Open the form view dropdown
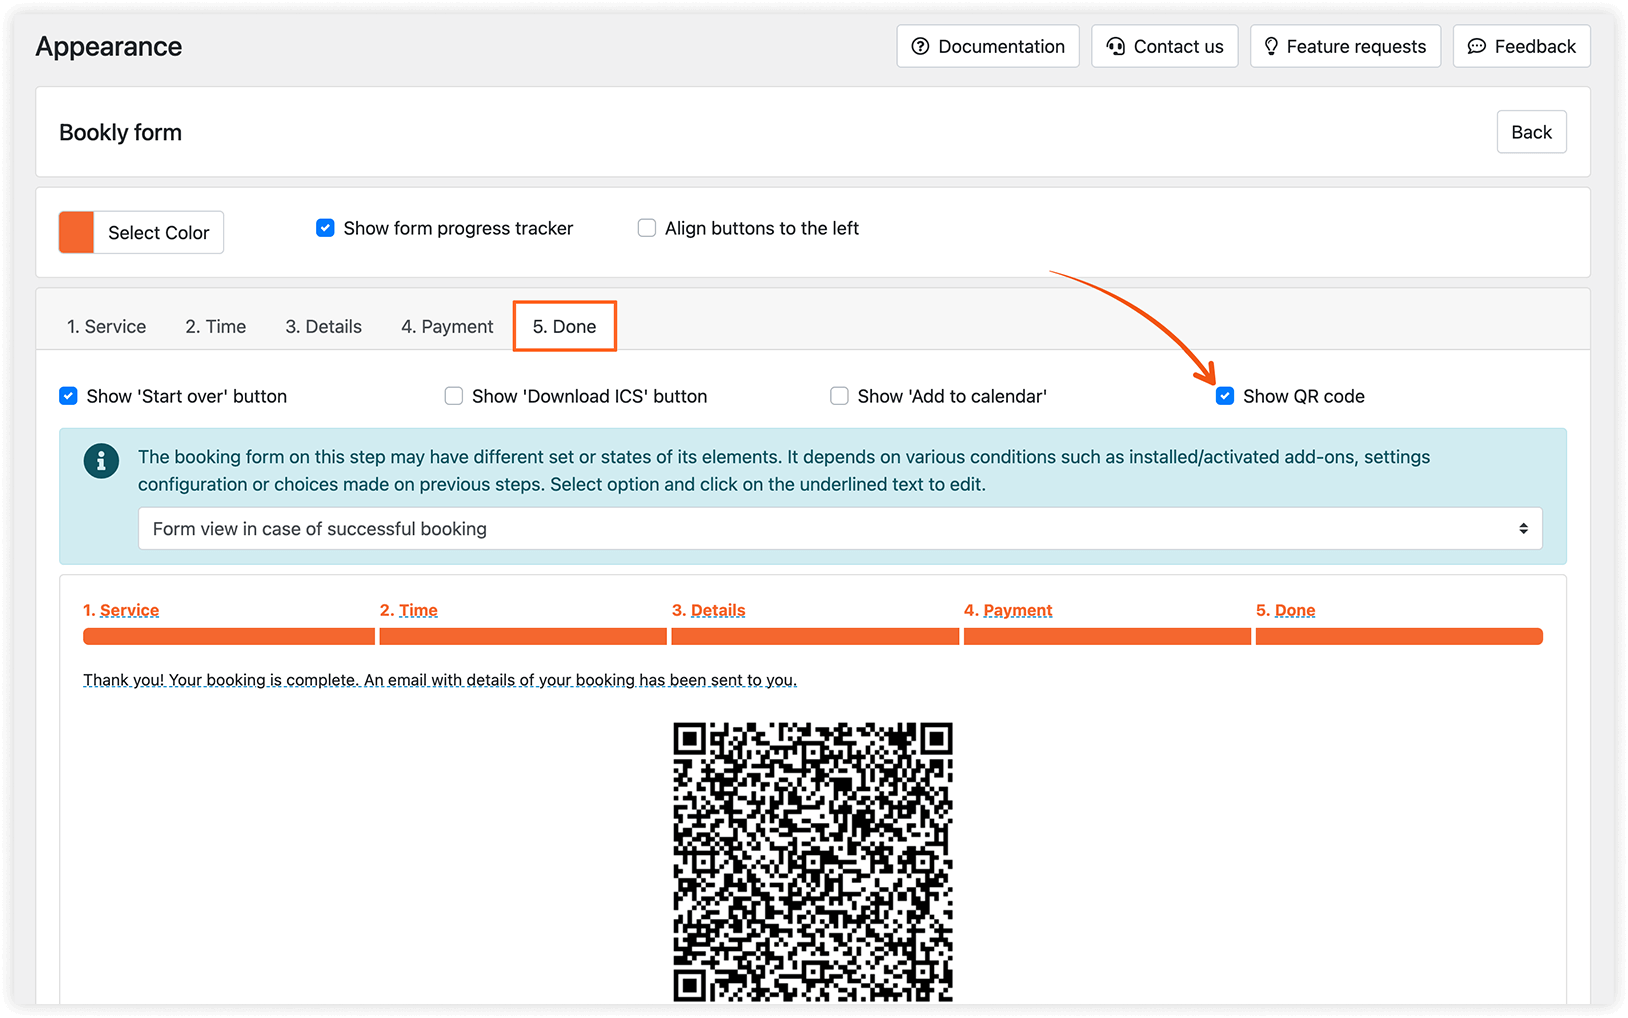Screen dimensions: 1628x1018 coord(840,528)
